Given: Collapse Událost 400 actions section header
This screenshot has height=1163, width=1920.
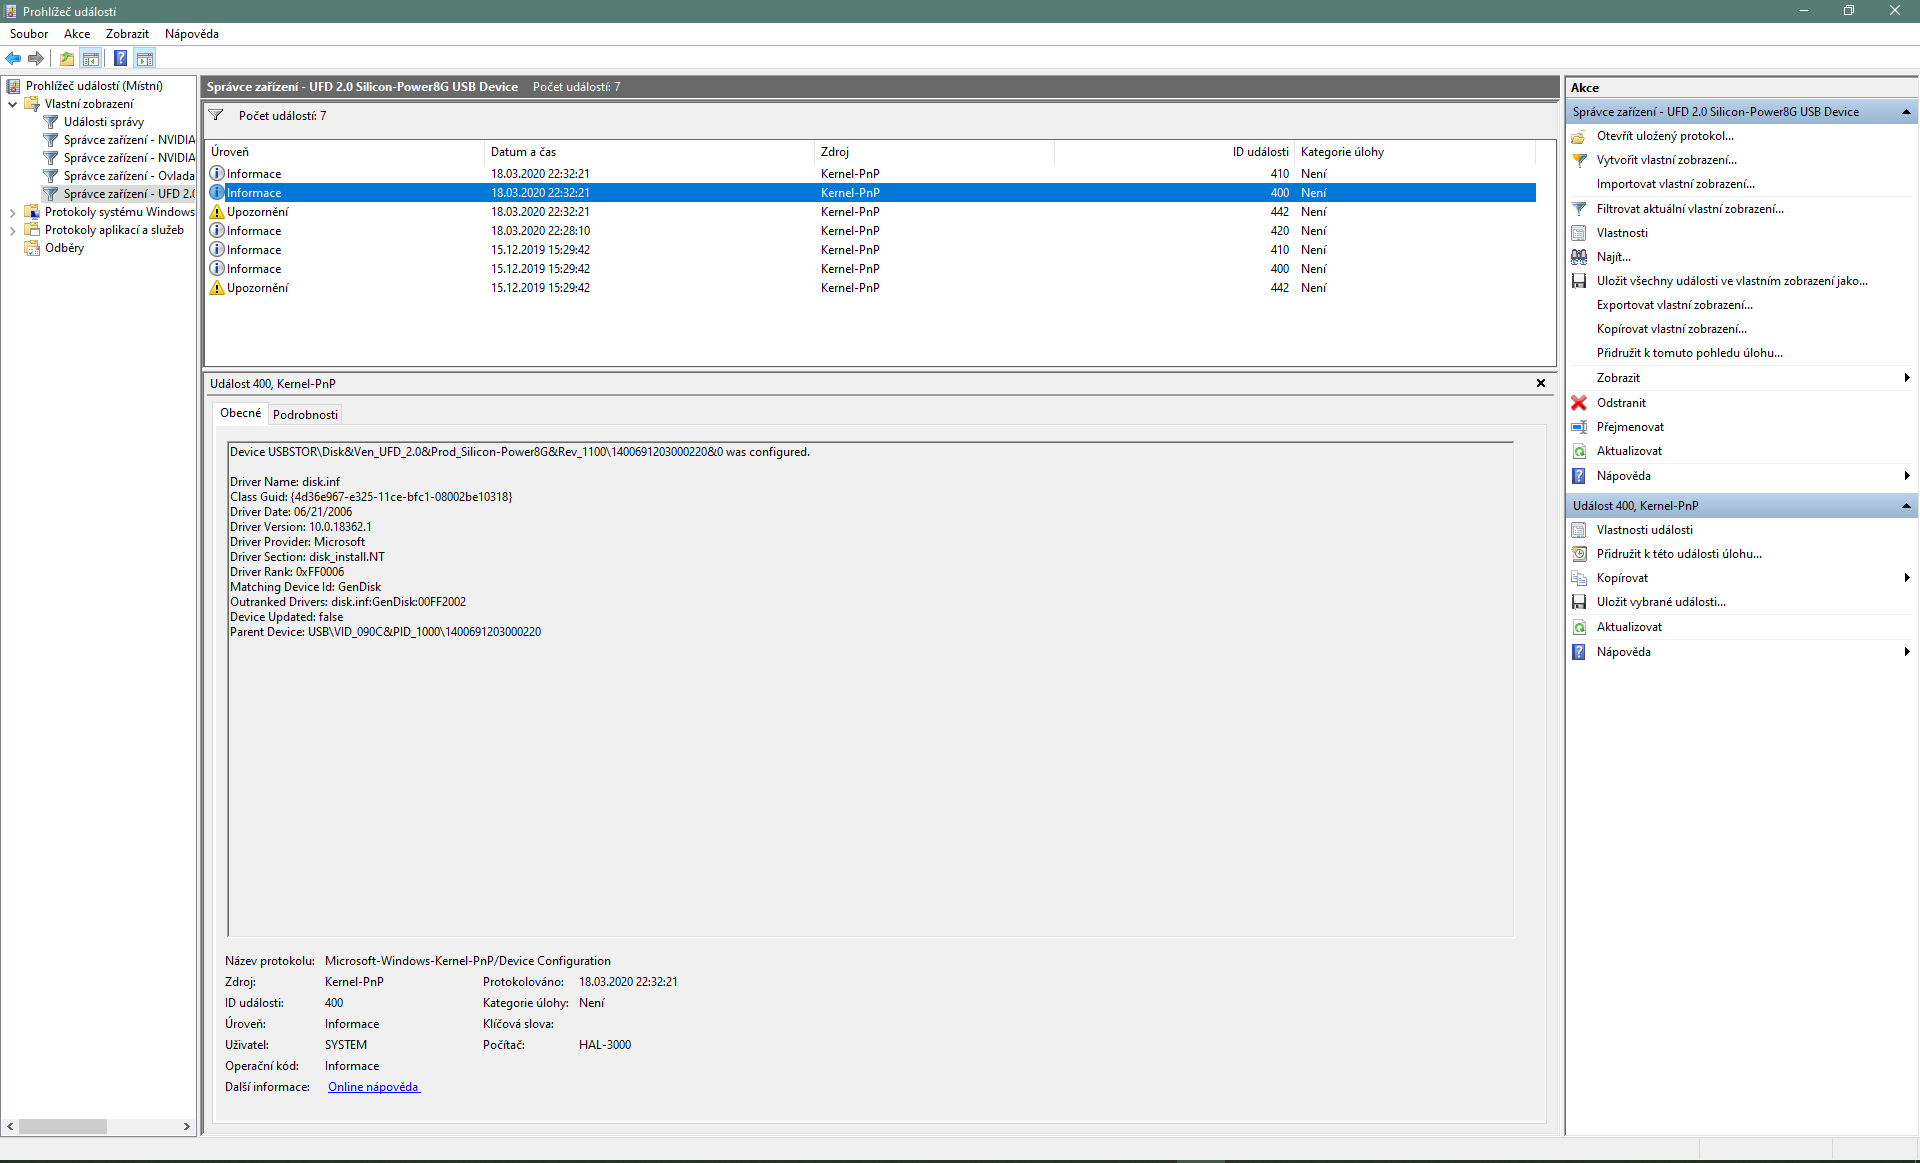Looking at the screenshot, I should (x=1906, y=506).
